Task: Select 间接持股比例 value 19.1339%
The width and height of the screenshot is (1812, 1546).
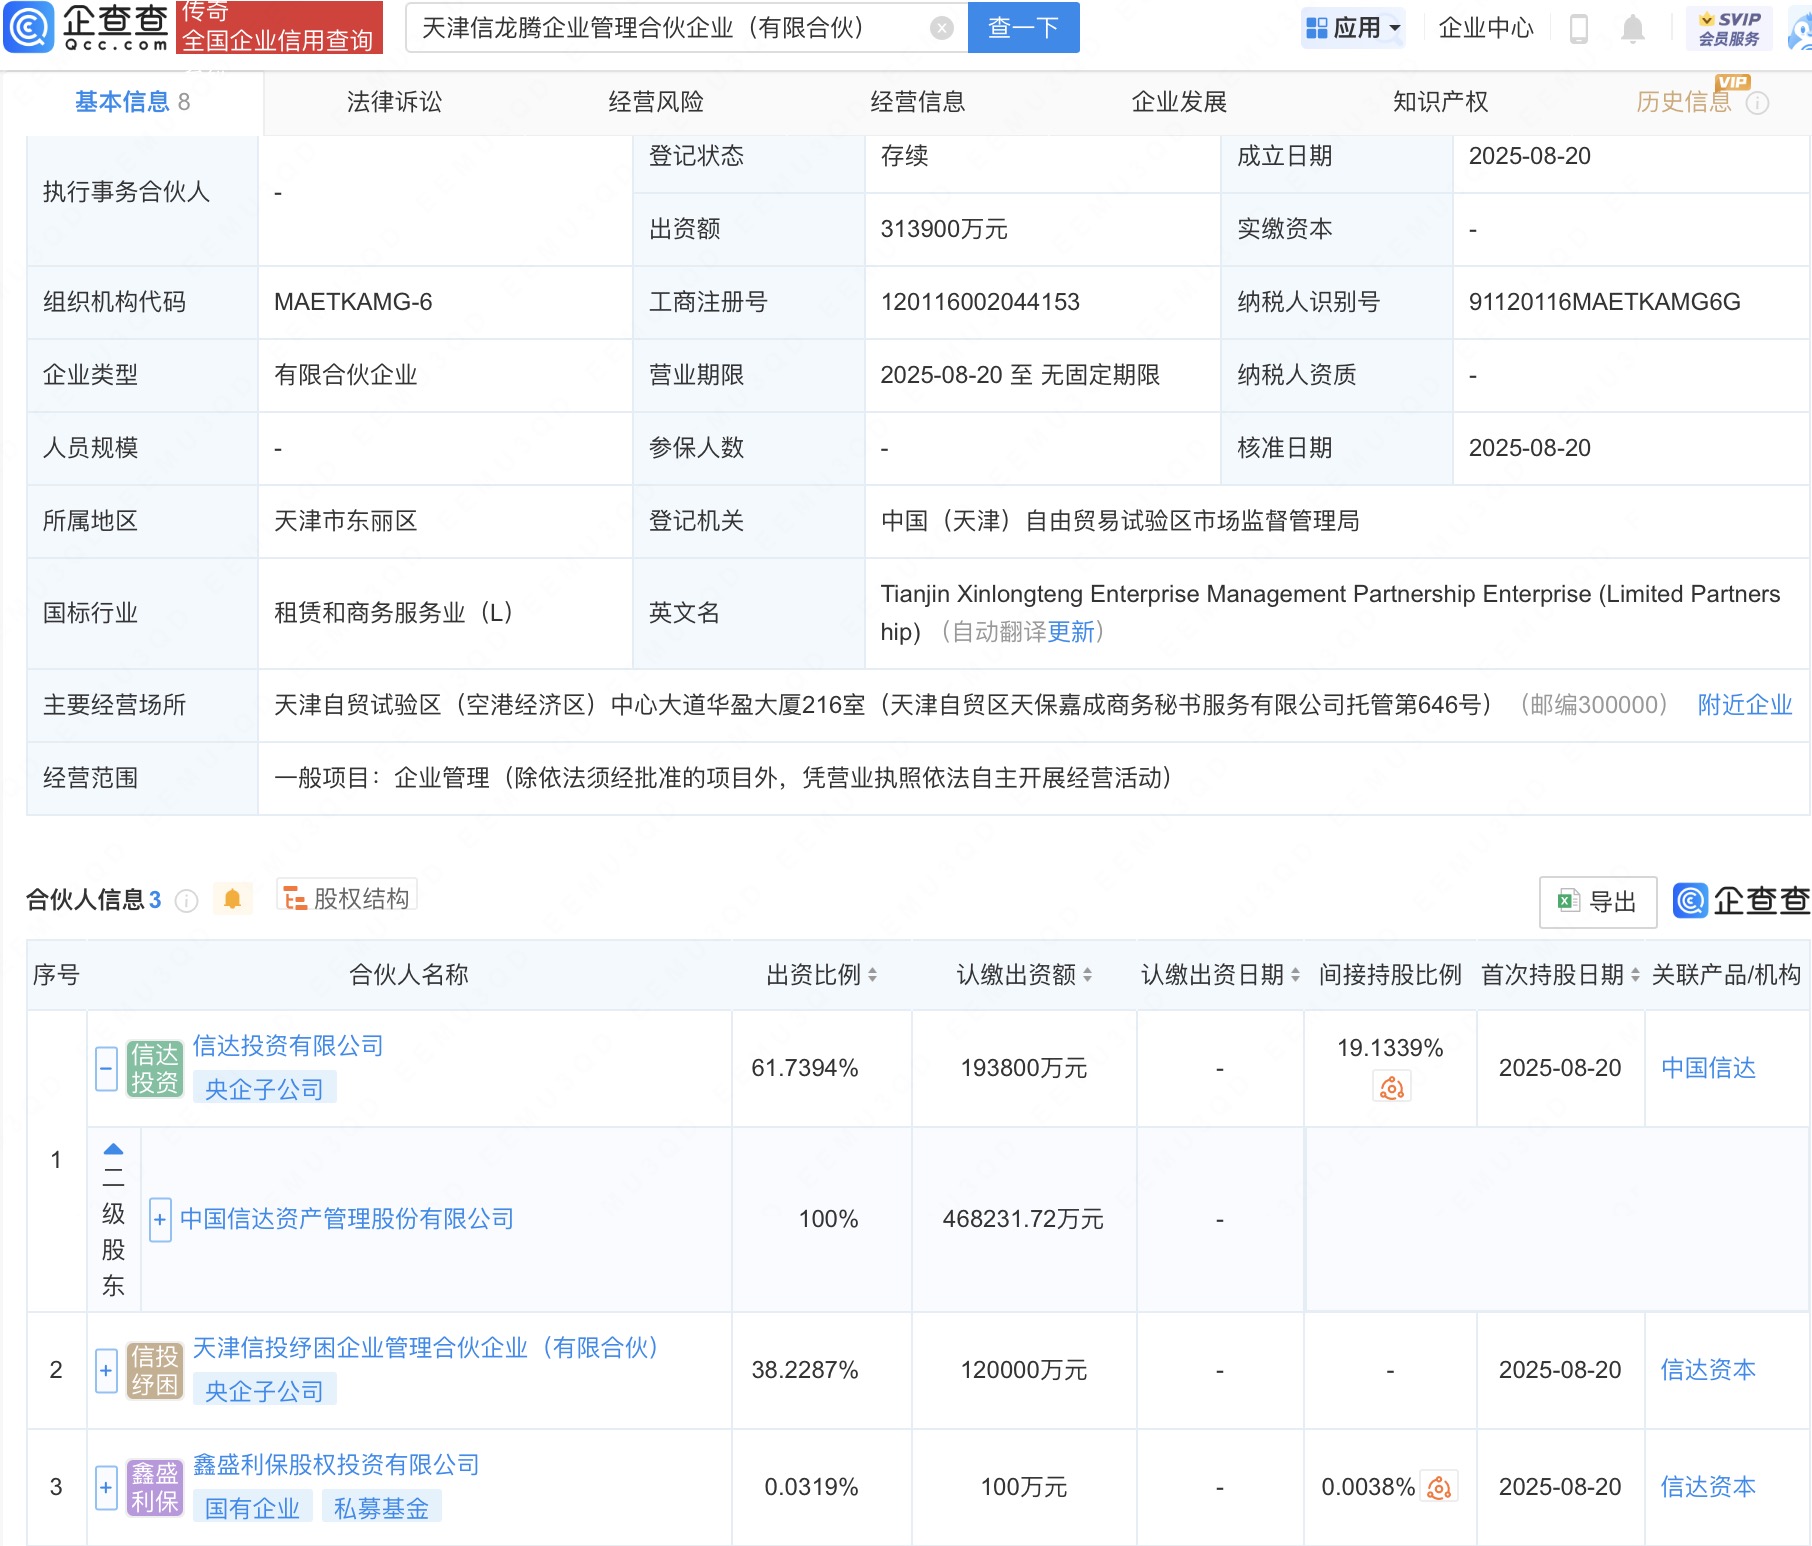Action: click(x=1390, y=1048)
